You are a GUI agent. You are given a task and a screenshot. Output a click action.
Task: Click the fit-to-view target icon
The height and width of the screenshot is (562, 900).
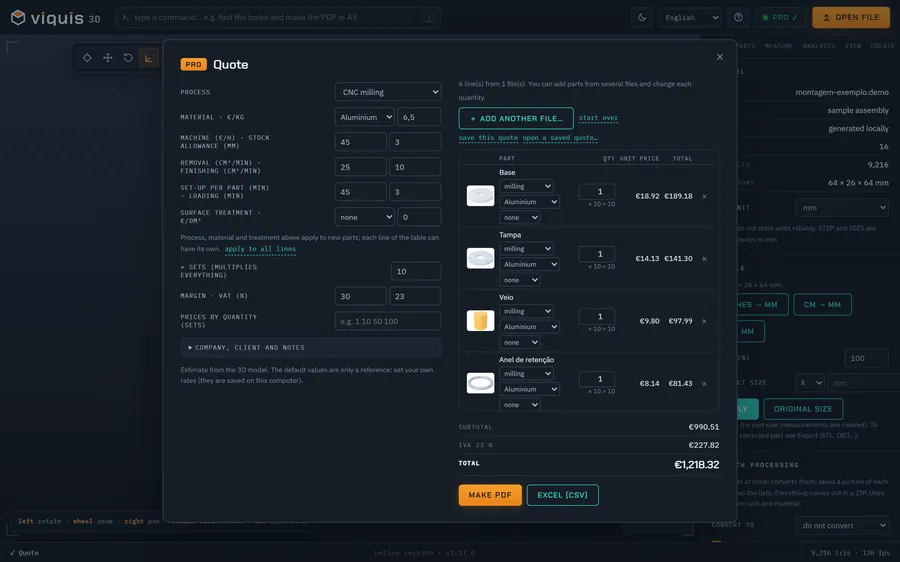tap(87, 58)
